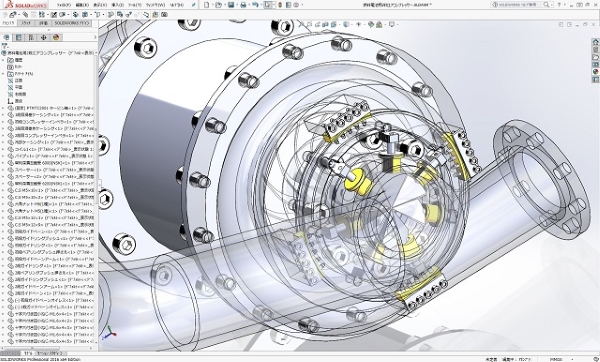Click the New document icon

[x=207, y=5]
